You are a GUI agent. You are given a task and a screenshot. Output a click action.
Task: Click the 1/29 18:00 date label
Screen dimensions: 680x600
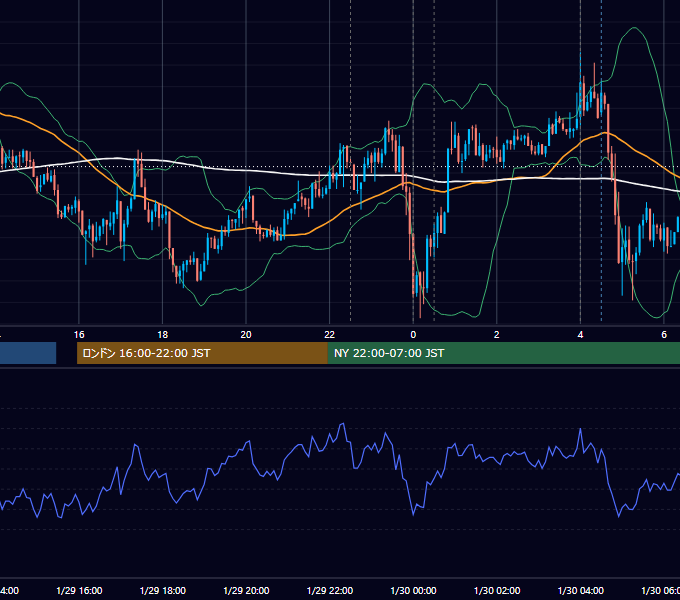(163, 591)
